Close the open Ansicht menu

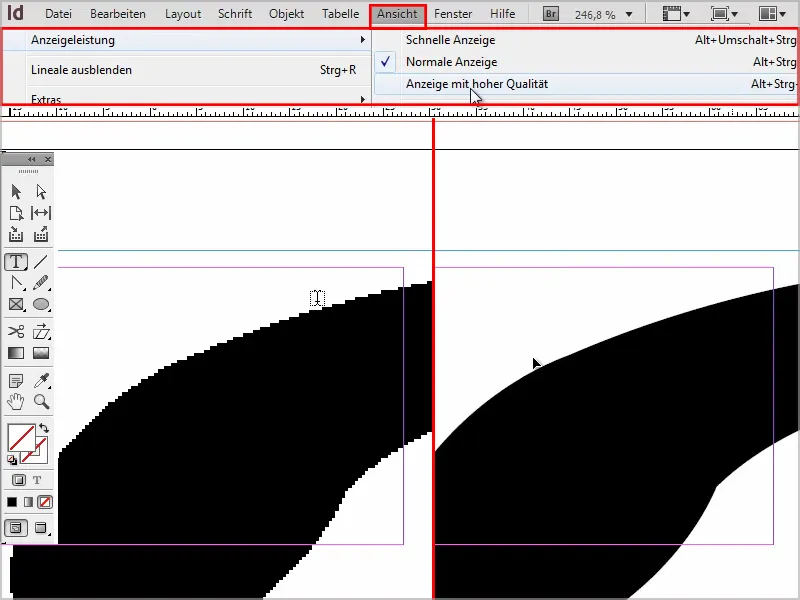[397, 14]
